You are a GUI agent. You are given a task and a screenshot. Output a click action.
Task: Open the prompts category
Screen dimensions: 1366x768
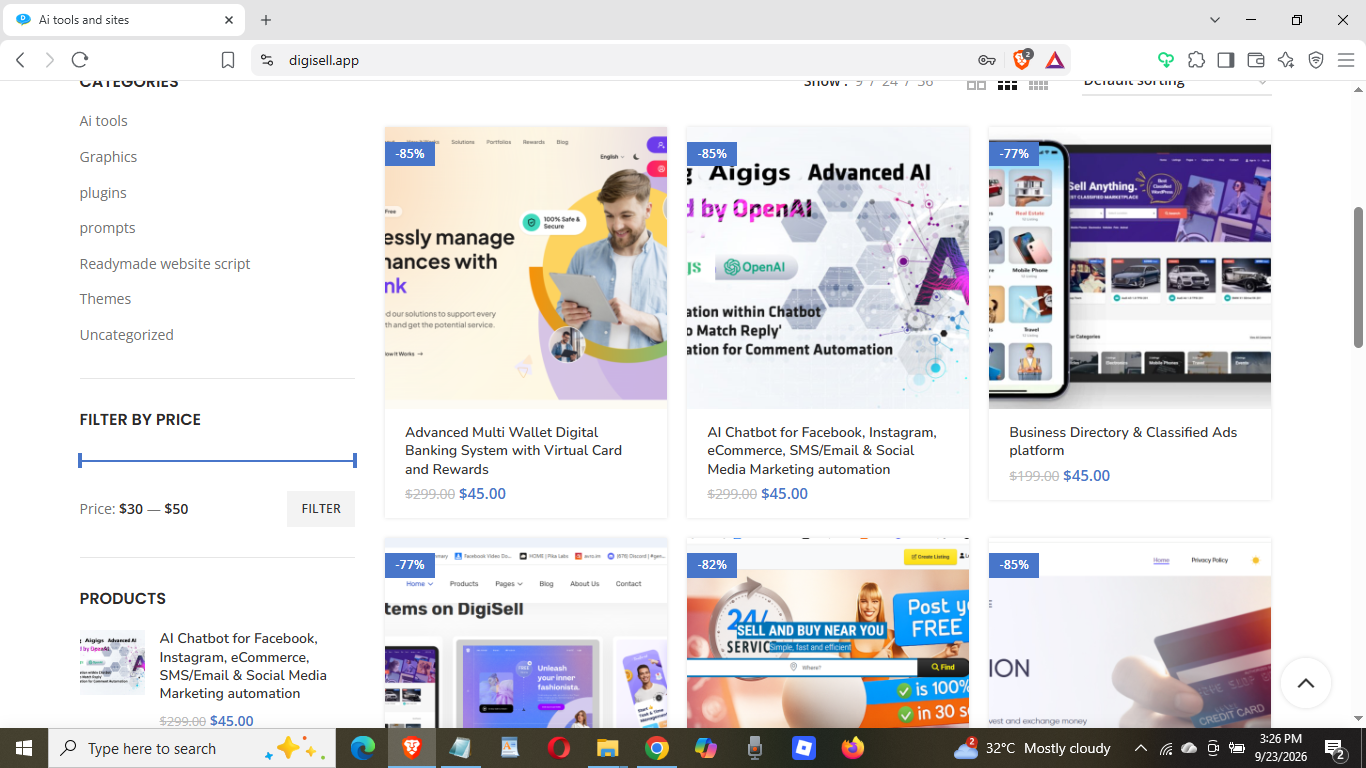[x=107, y=228]
